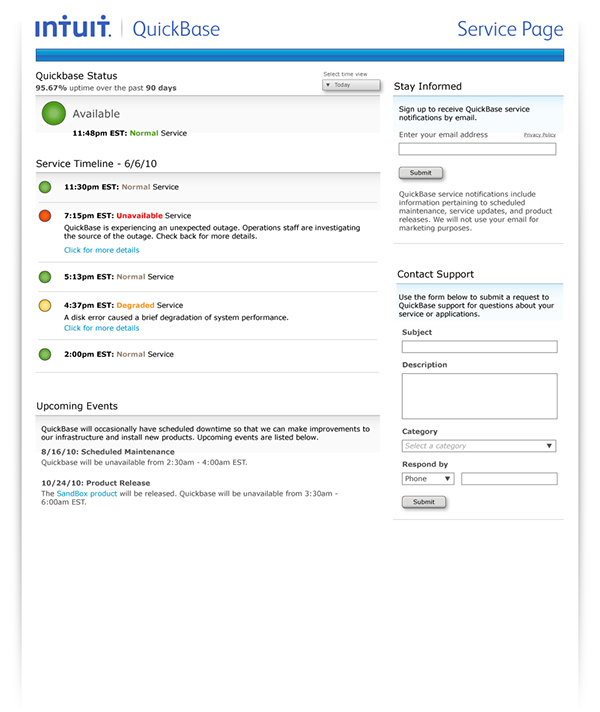Click the 11:48pm EST: Normal Service text
Screen dimensions: 600x712
point(129,133)
